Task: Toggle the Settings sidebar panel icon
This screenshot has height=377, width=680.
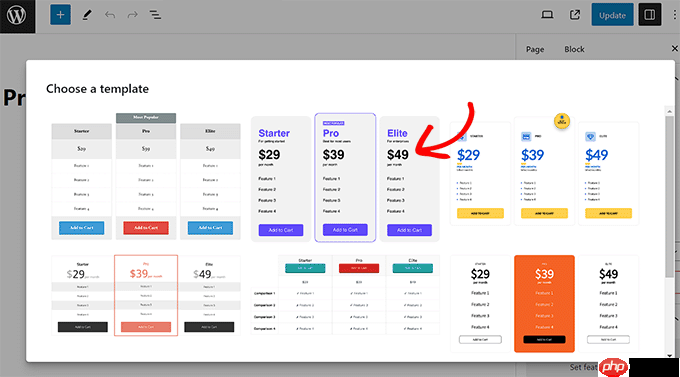Action: (650, 15)
